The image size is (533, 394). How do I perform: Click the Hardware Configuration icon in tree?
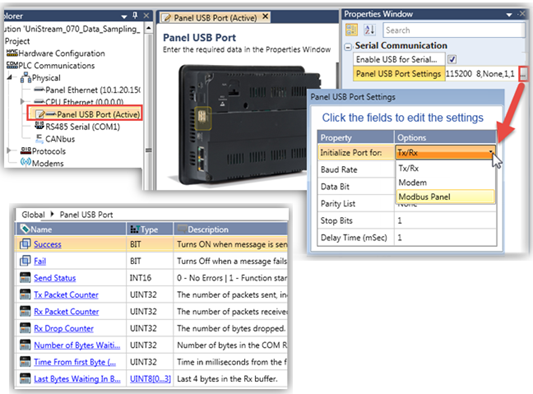(x=12, y=53)
